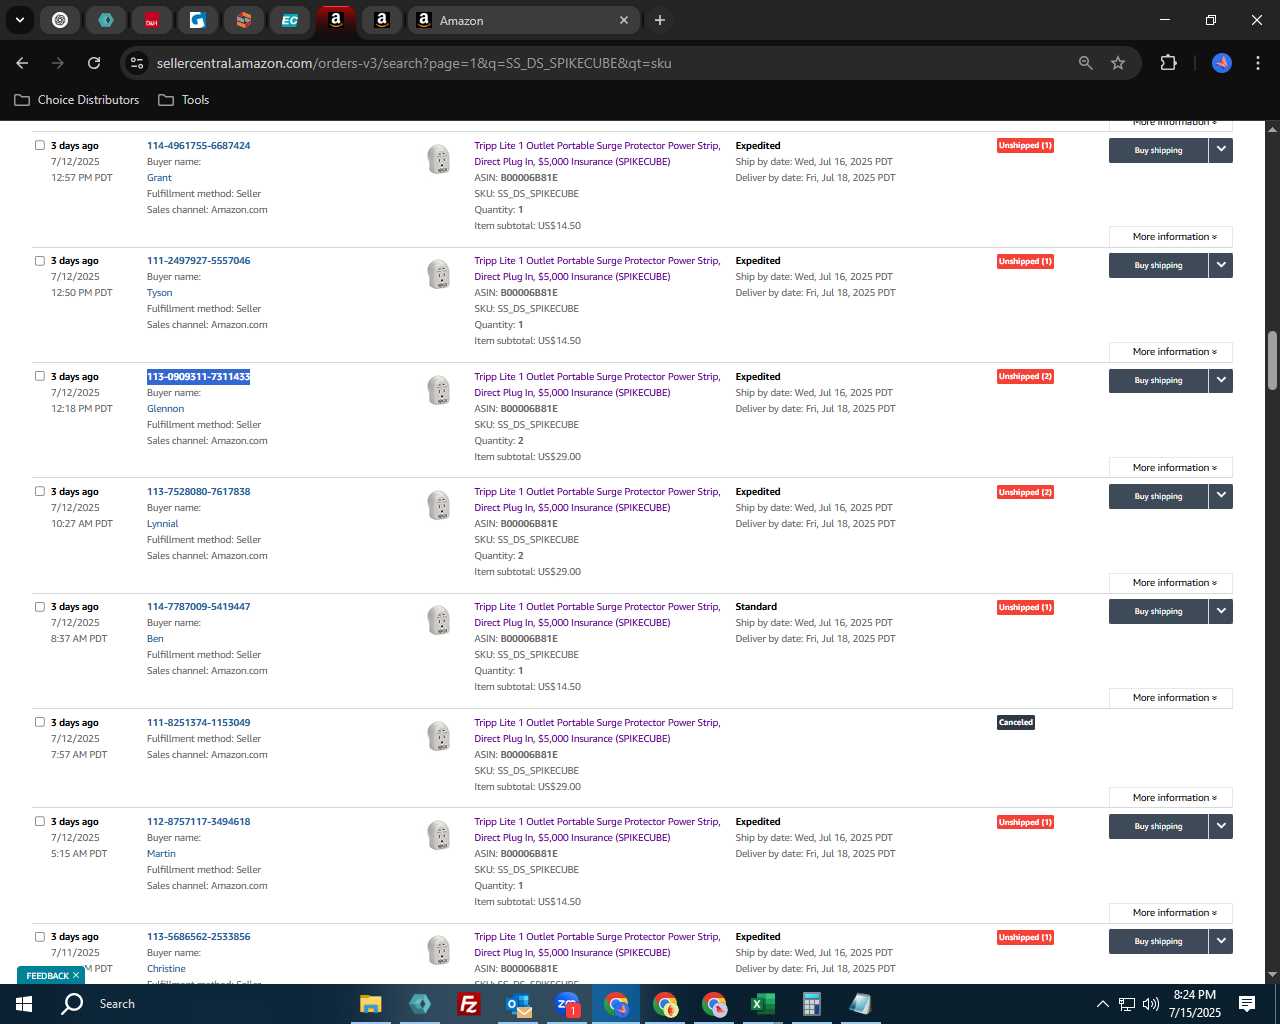Open a new browser tab

pyautogui.click(x=660, y=20)
